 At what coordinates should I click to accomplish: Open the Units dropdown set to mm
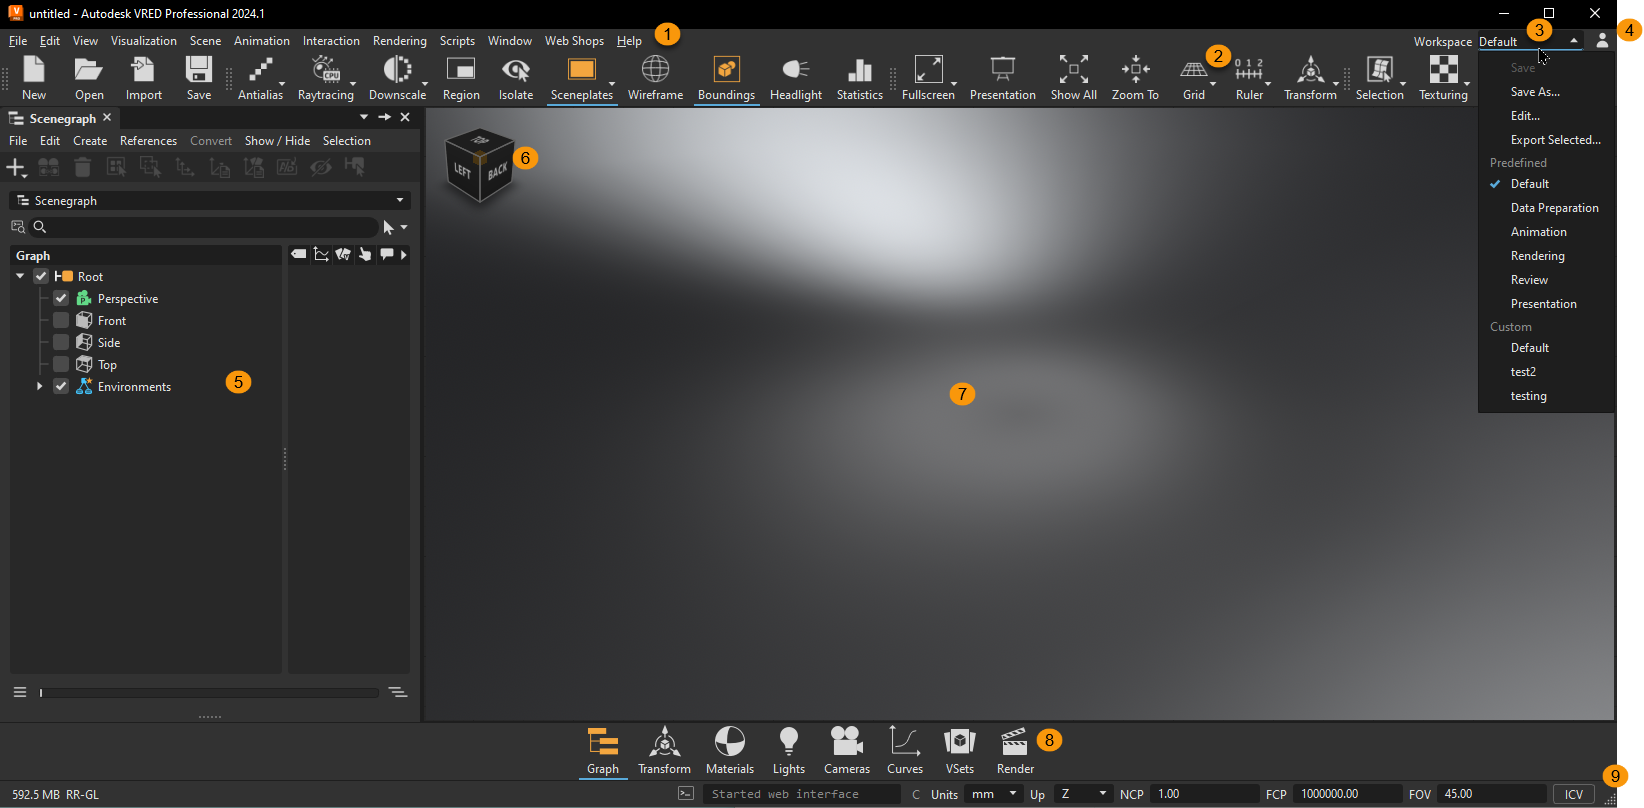pyautogui.click(x=994, y=794)
